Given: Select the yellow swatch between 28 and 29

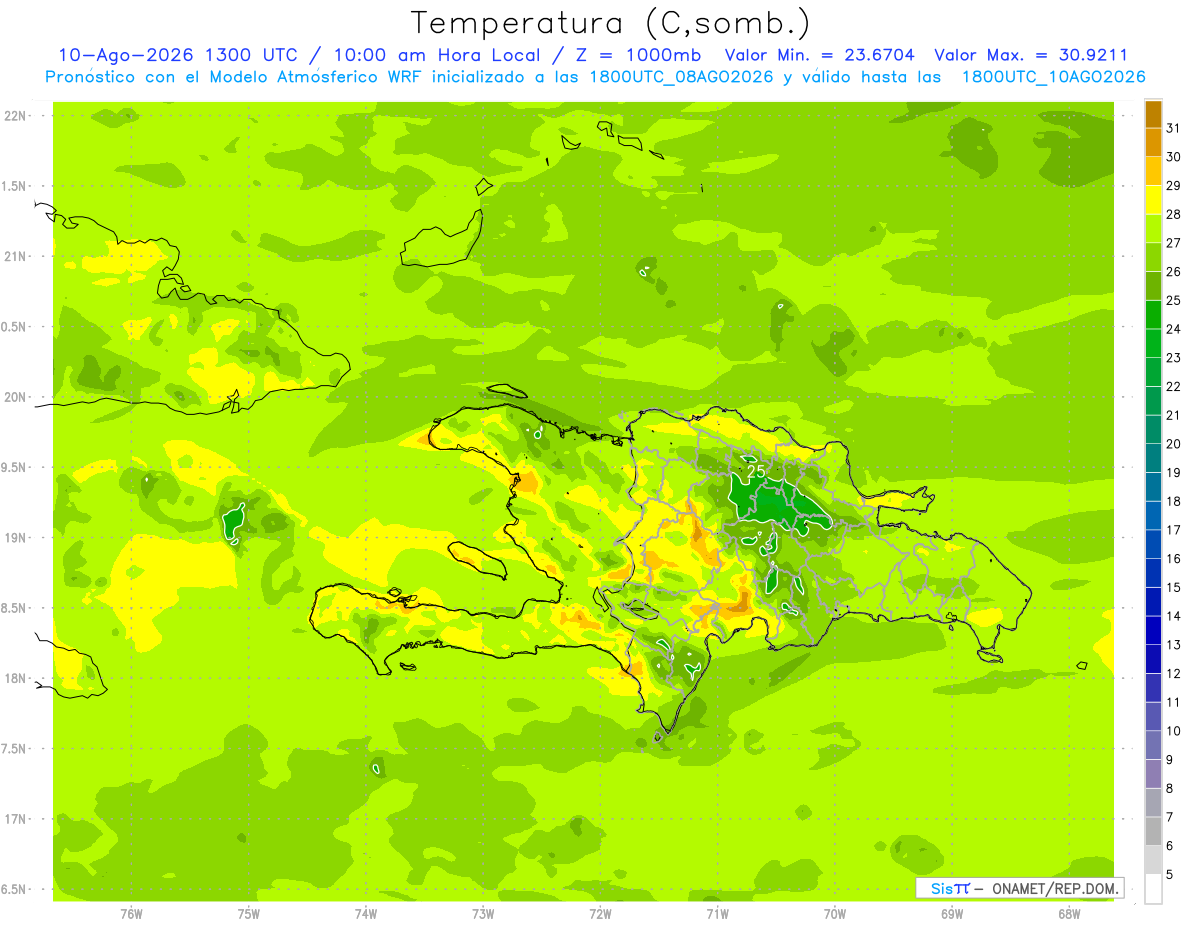Looking at the screenshot, I should pyautogui.click(x=1153, y=200).
